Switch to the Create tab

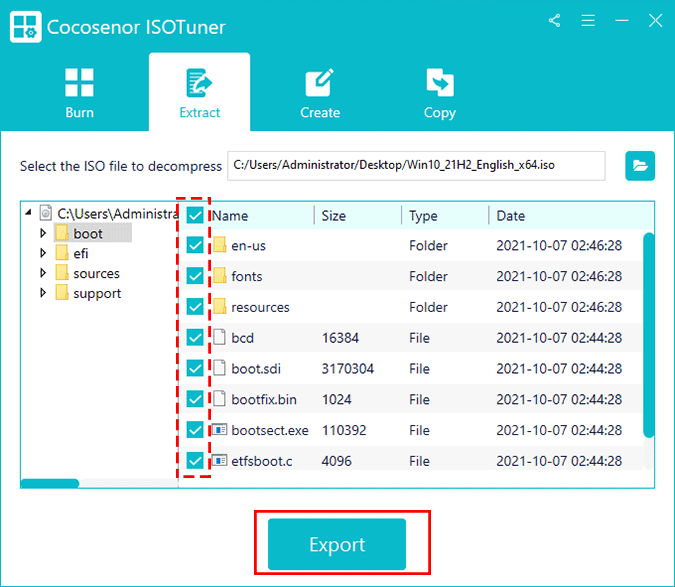click(320, 93)
